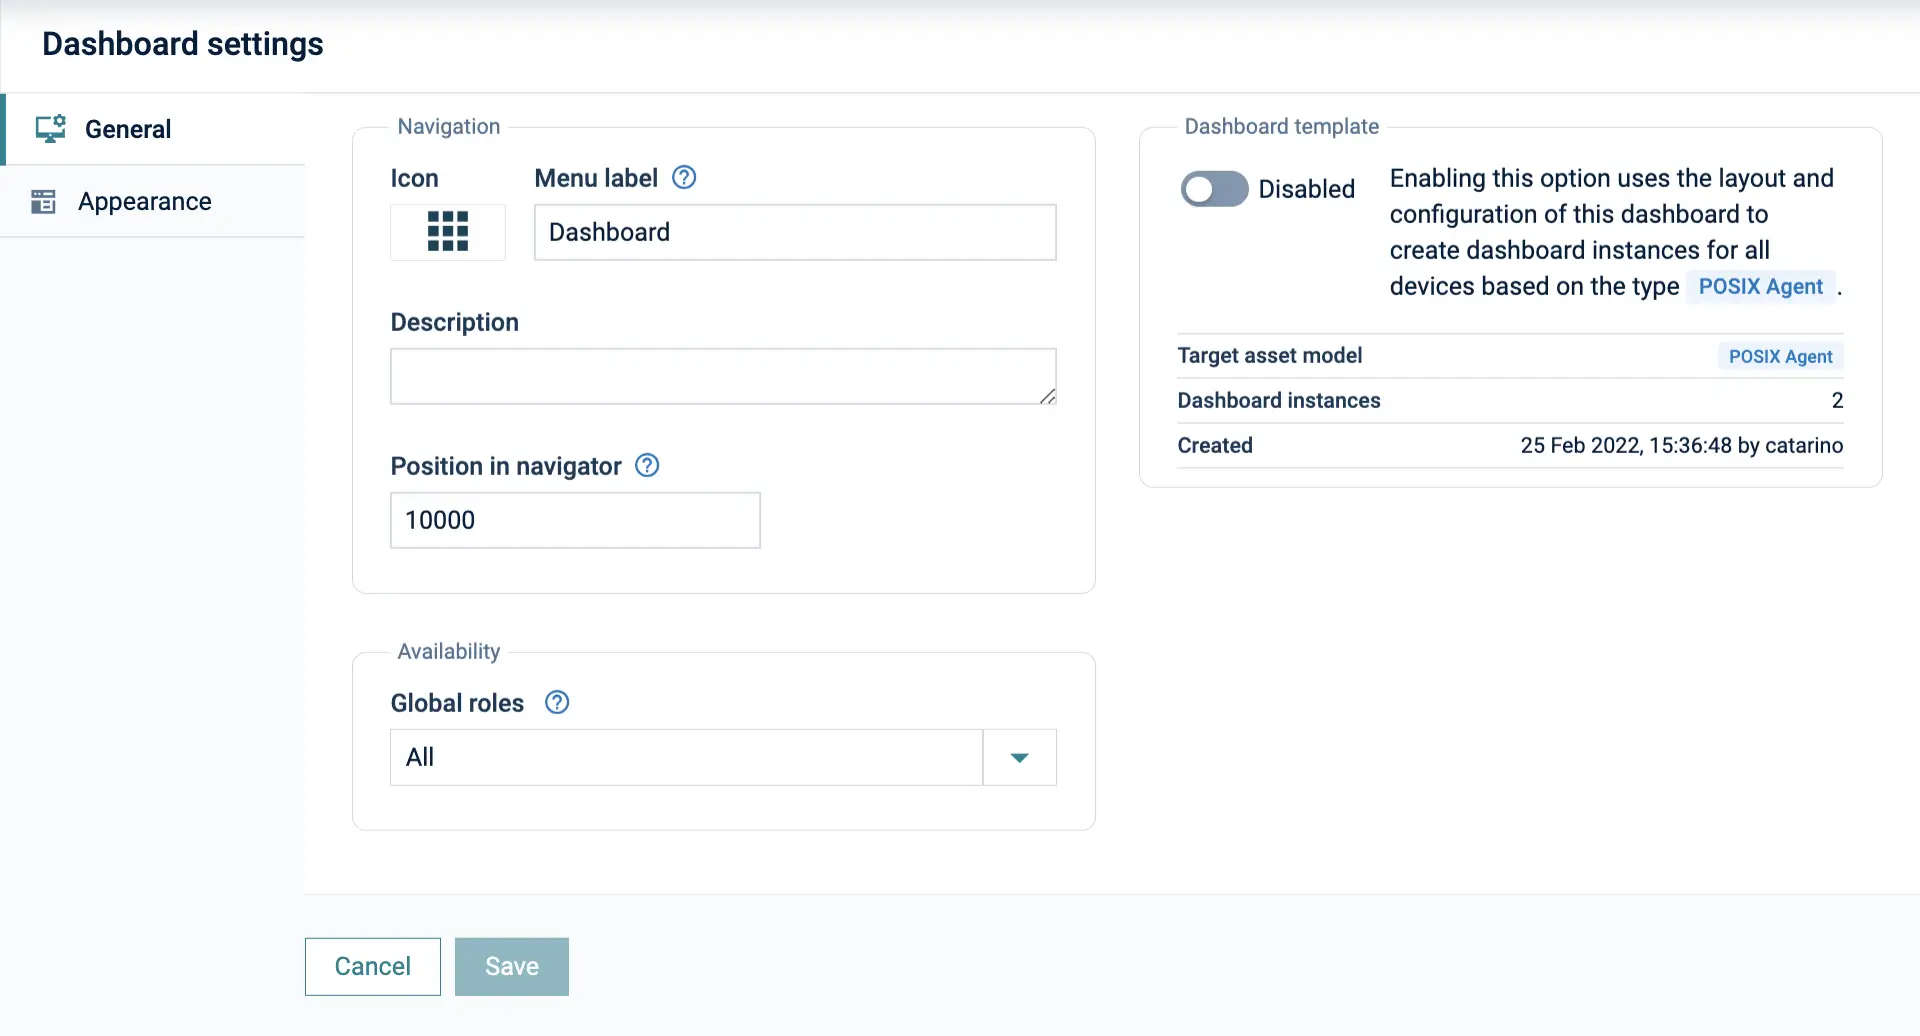
Task: Focus the Position in navigator field
Action: pyautogui.click(x=575, y=520)
